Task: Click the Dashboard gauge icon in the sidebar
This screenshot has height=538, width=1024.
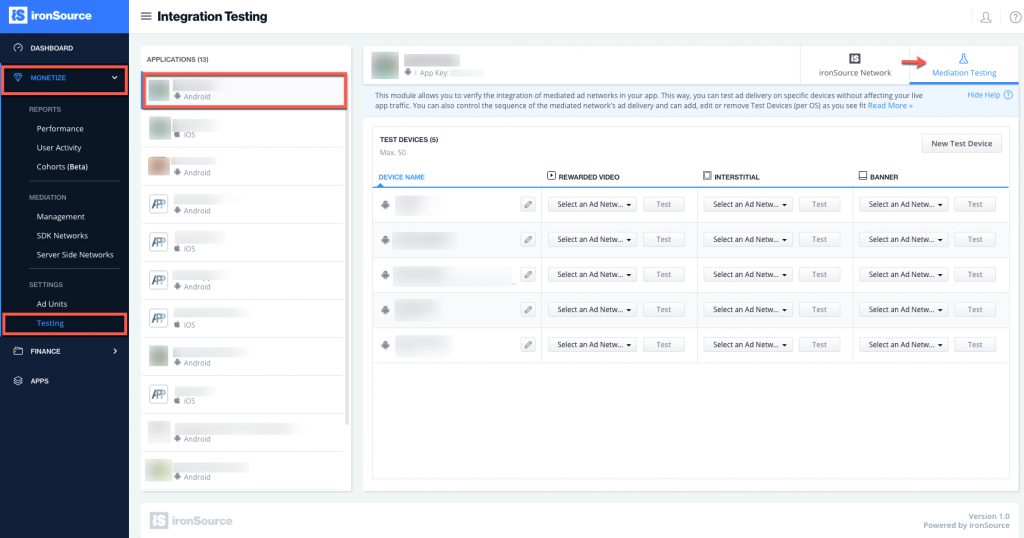Action: 18,48
